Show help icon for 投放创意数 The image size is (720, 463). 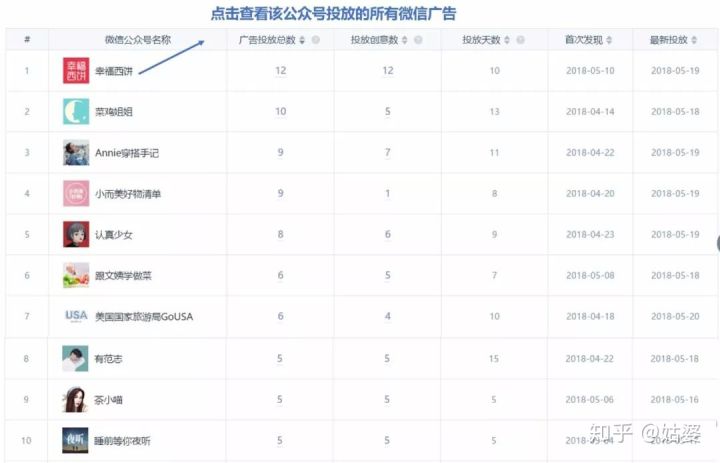pyautogui.click(x=418, y=40)
